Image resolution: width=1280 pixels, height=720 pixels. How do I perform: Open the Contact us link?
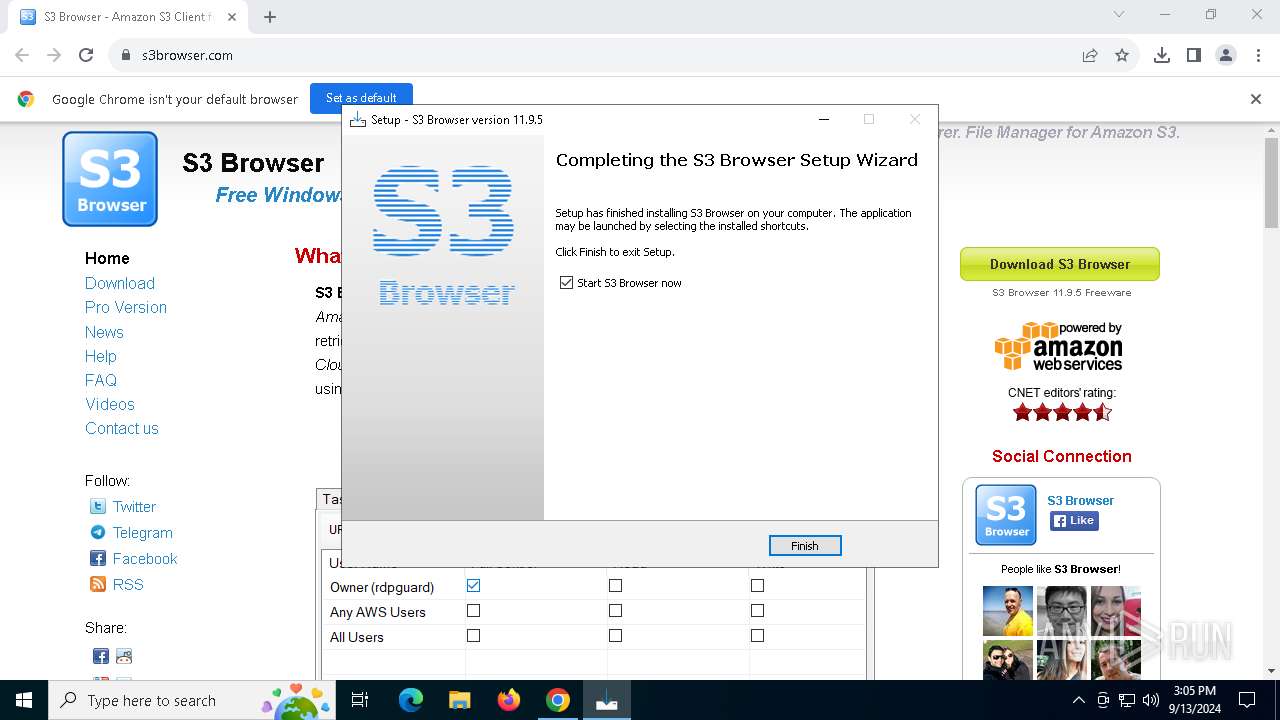coord(122,428)
